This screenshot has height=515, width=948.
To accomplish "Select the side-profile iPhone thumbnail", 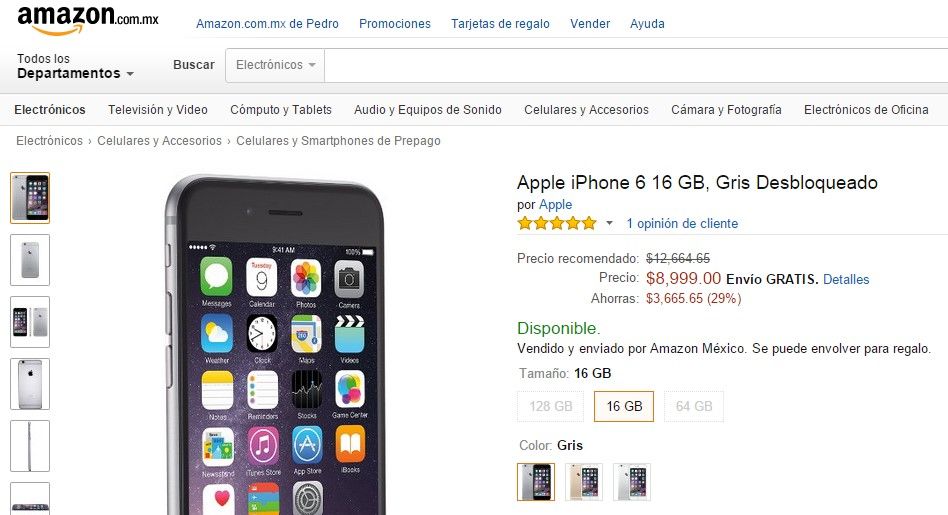I will [30, 446].
